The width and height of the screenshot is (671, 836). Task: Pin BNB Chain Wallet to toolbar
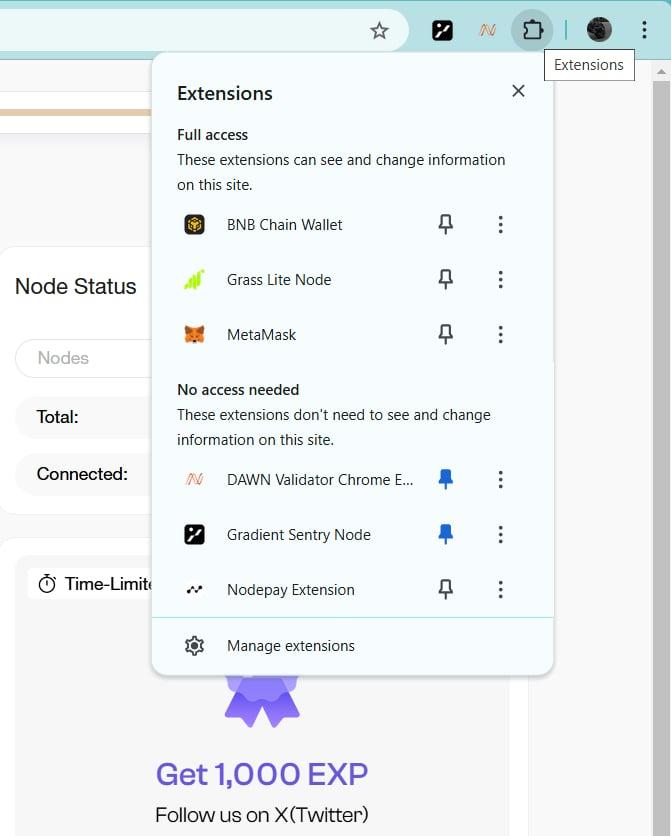(x=446, y=225)
